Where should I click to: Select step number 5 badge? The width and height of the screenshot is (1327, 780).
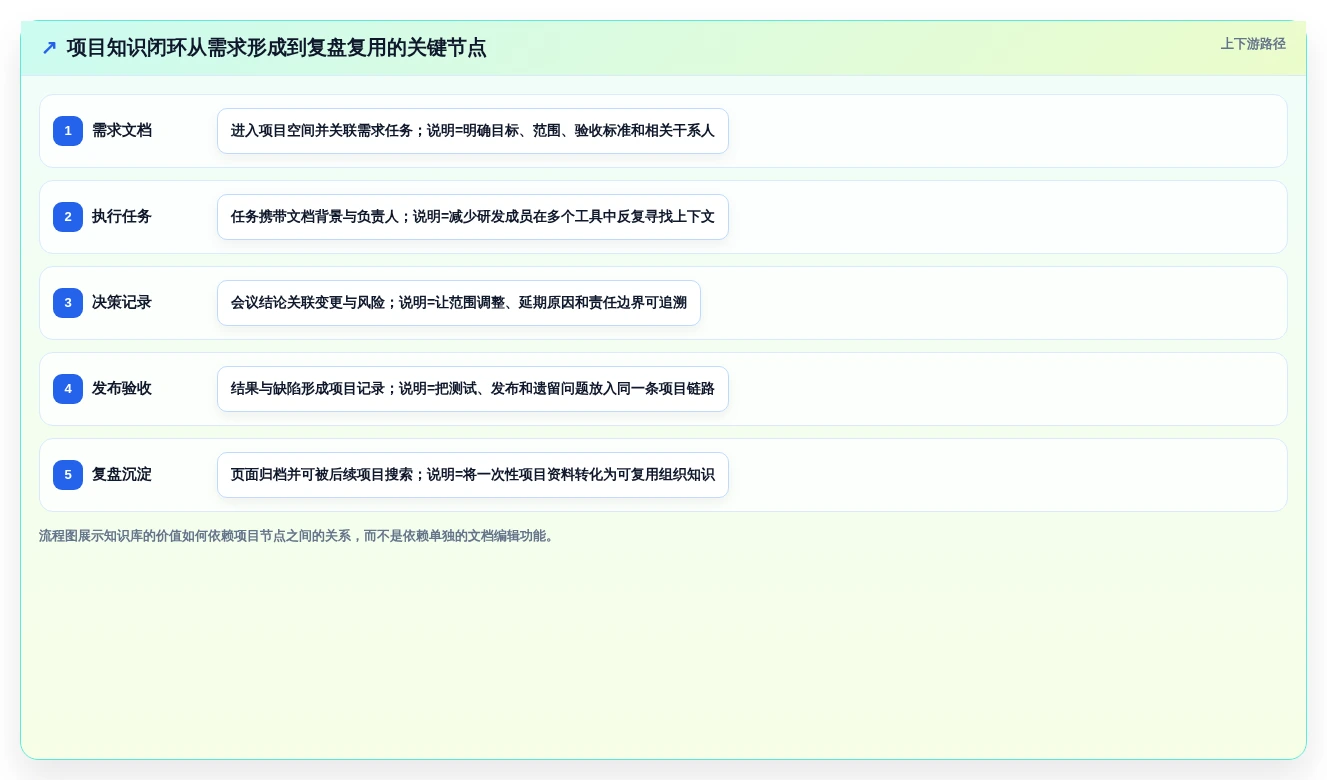point(68,475)
